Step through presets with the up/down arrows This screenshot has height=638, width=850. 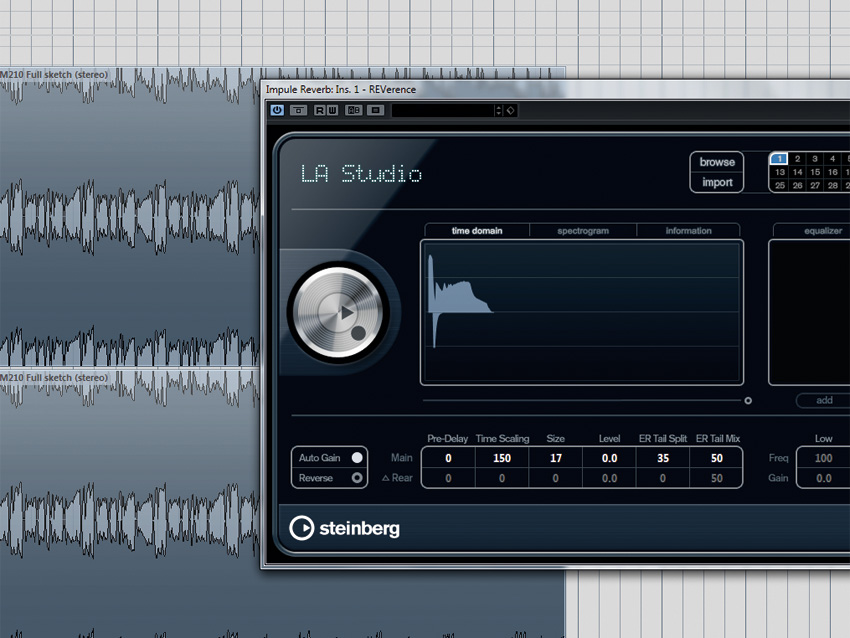498,111
